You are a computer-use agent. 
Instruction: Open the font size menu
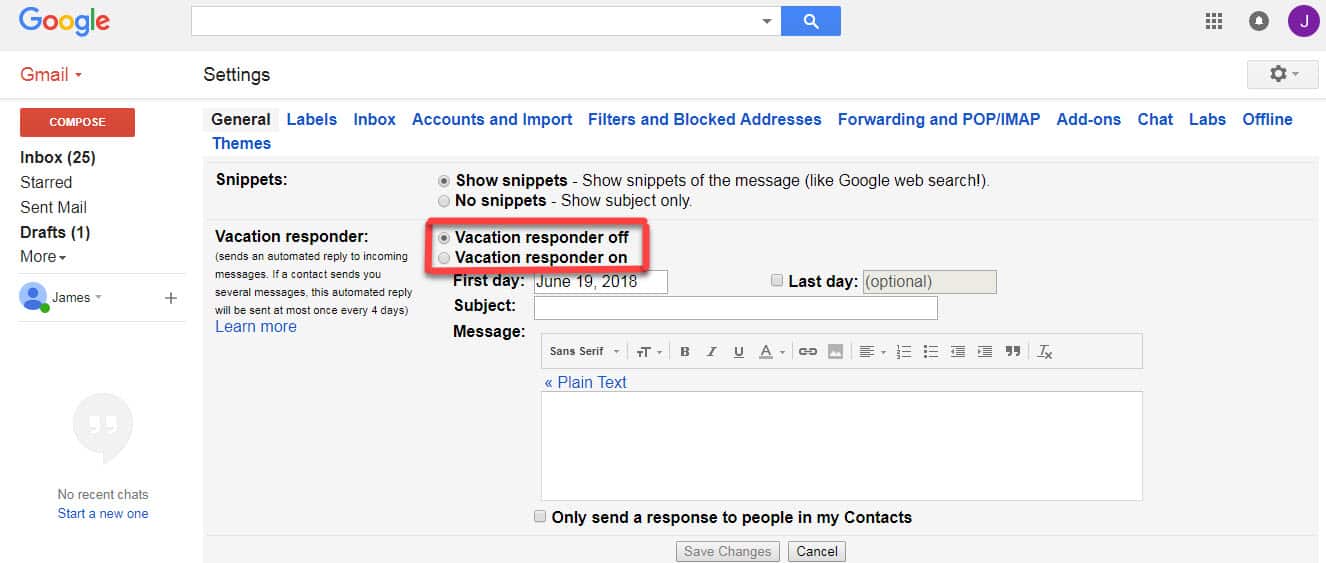(x=649, y=351)
